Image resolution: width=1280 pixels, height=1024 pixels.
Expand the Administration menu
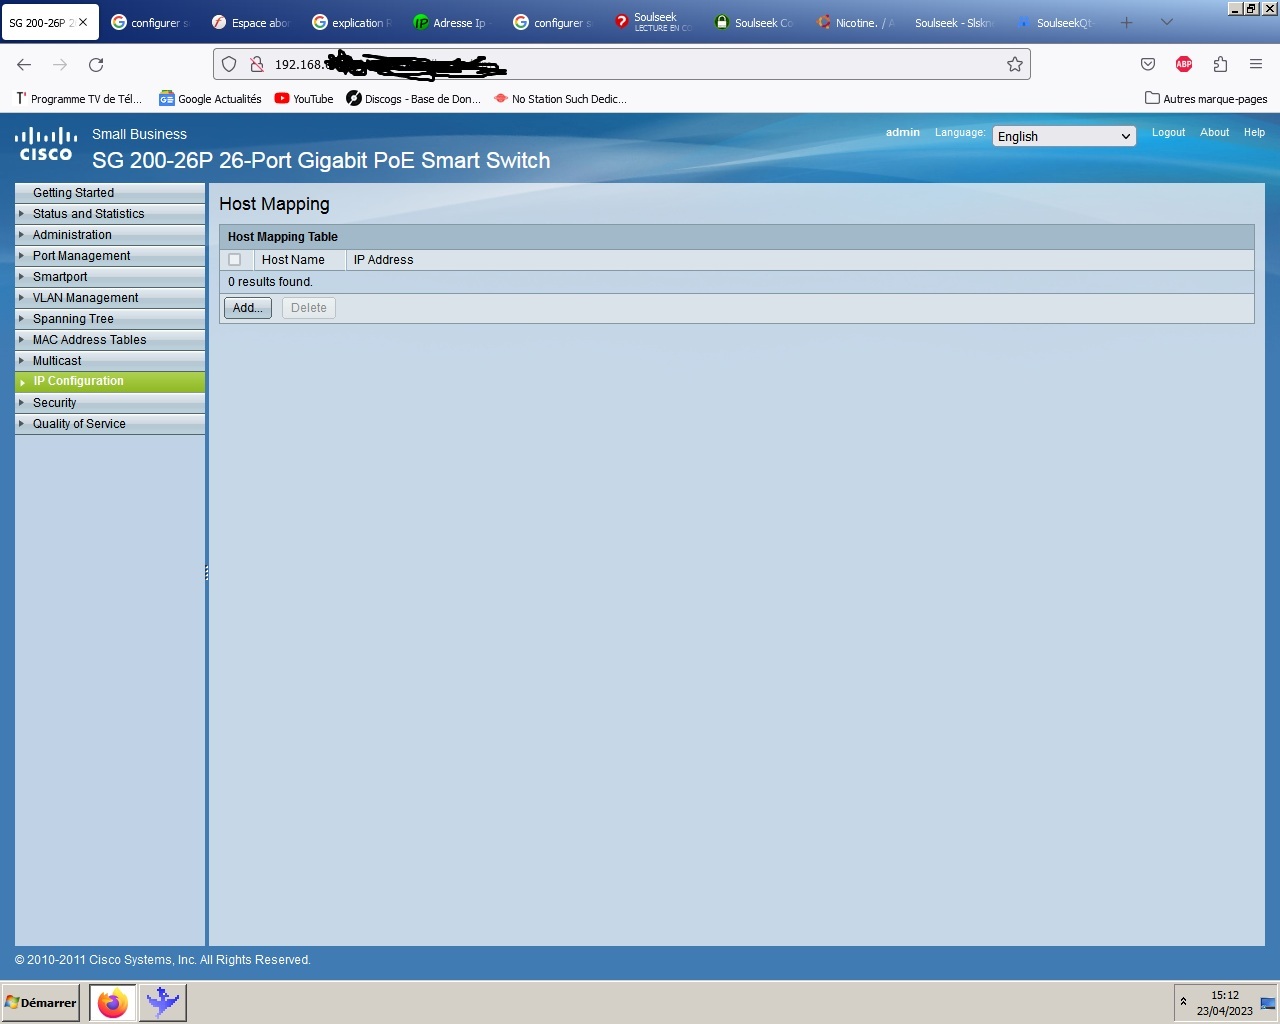pyautogui.click(x=110, y=235)
